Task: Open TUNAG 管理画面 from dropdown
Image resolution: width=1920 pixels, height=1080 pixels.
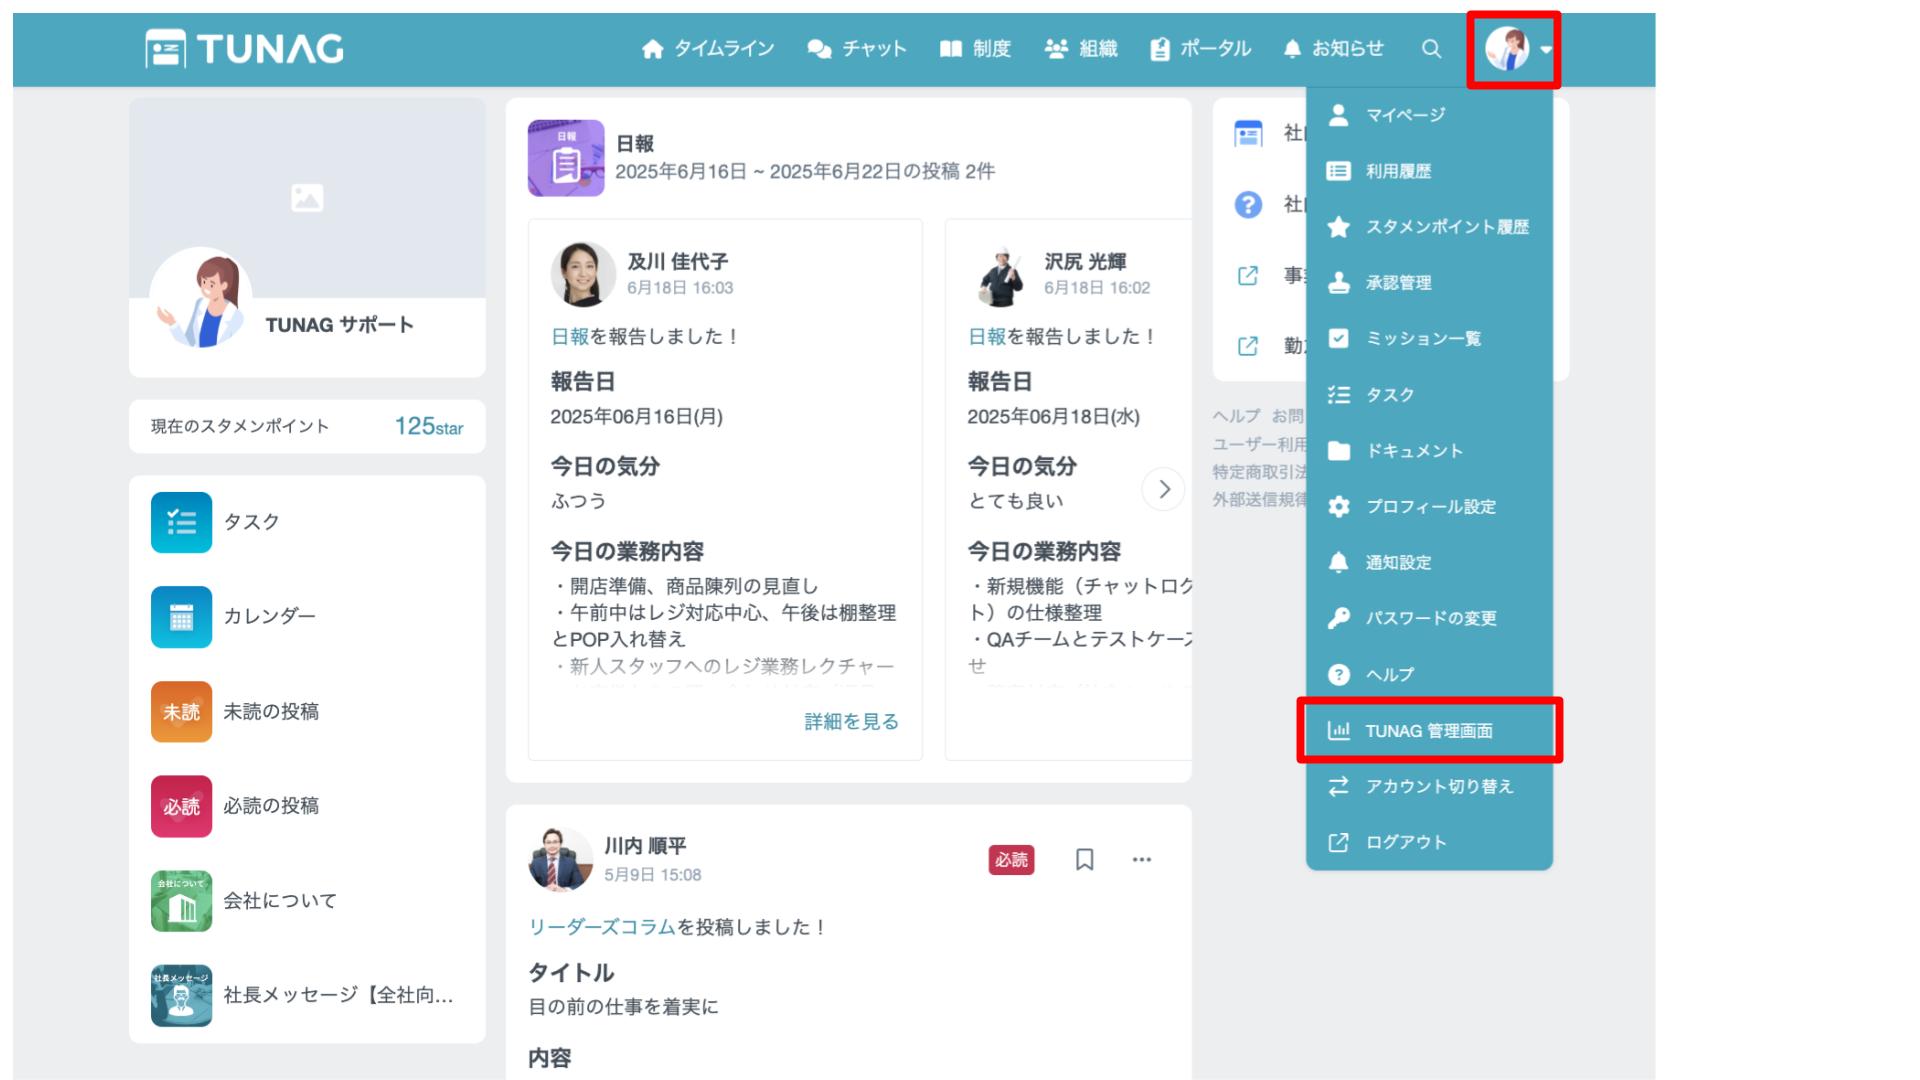Action: point(1429,731)
